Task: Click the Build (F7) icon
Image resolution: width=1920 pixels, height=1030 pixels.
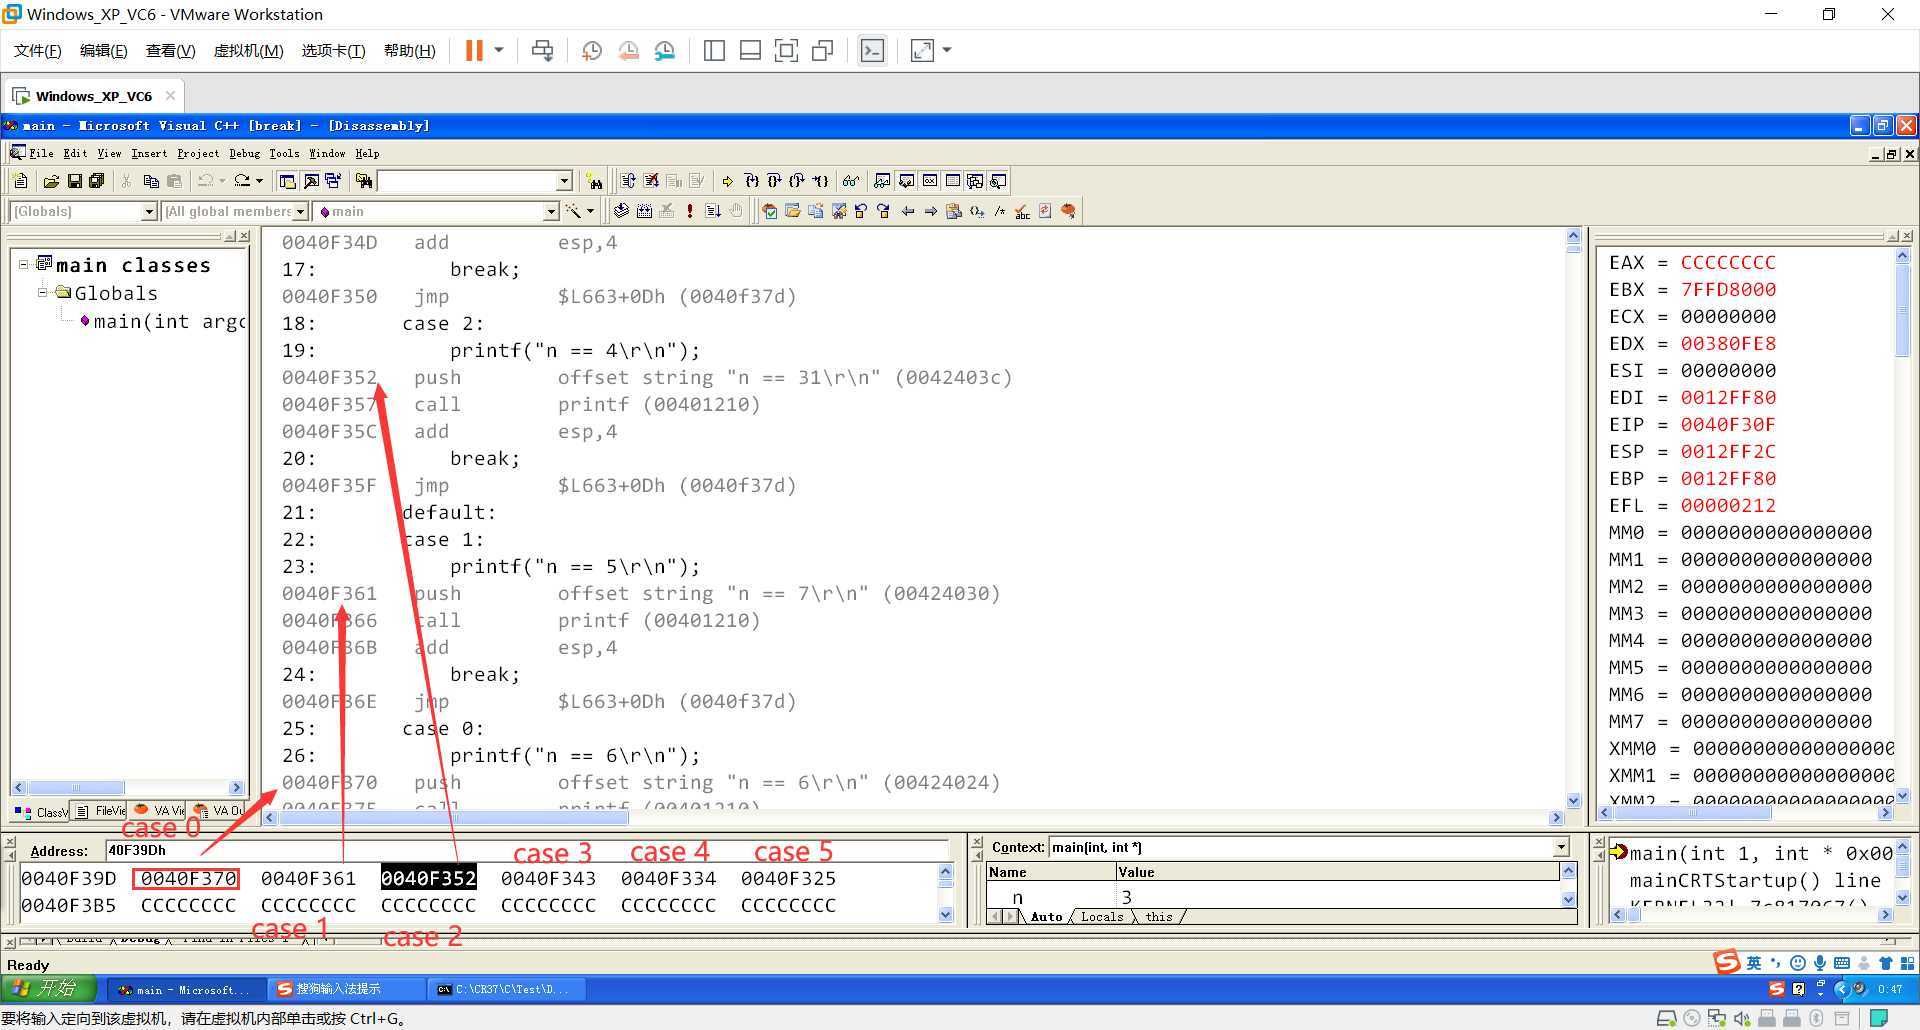Action: coord(644,211)
